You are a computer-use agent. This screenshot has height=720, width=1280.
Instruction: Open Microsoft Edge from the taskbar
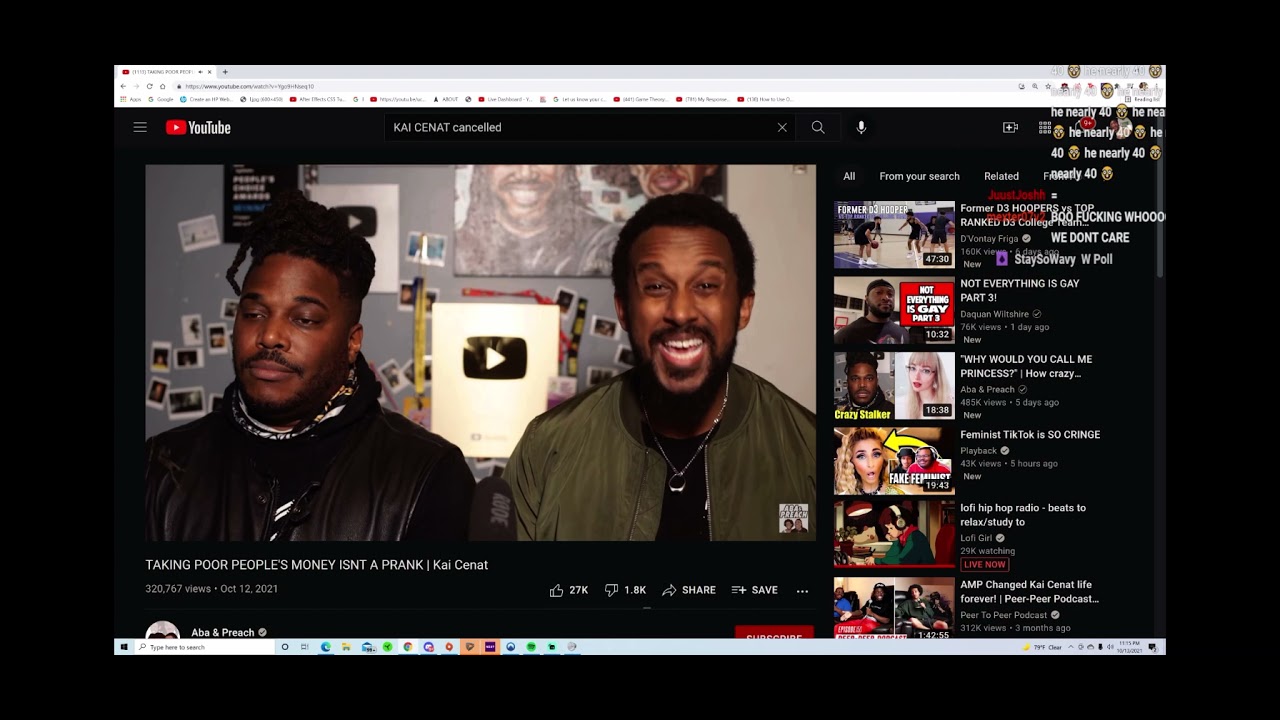326,647
